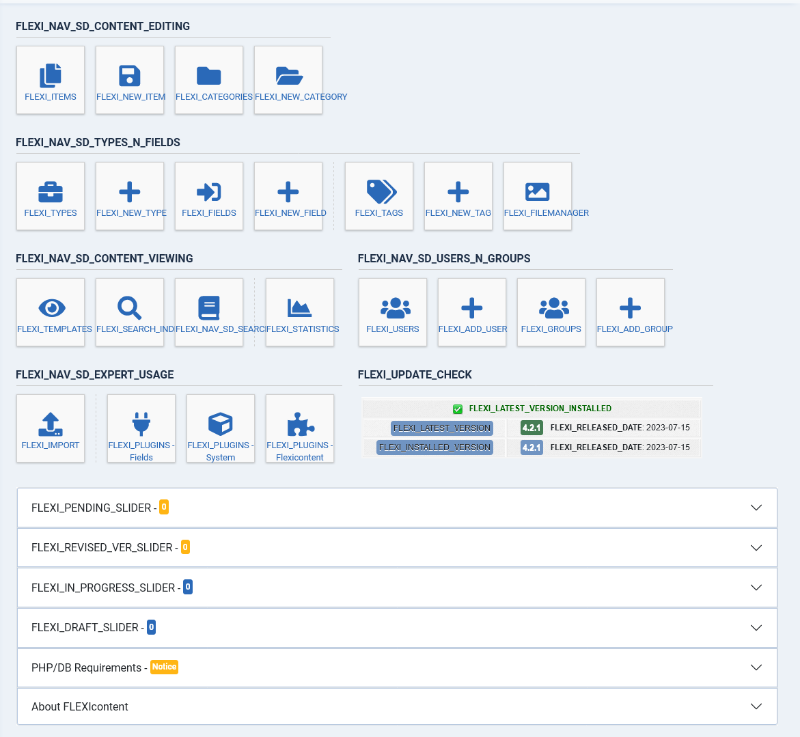Click revised version slider orange count badge
This screenshot has width=800, height=737.
click(185, 547)
